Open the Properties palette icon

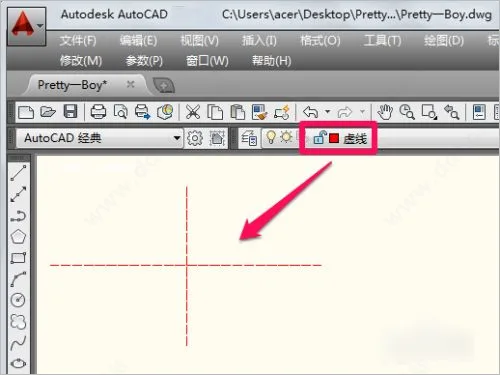479,112
